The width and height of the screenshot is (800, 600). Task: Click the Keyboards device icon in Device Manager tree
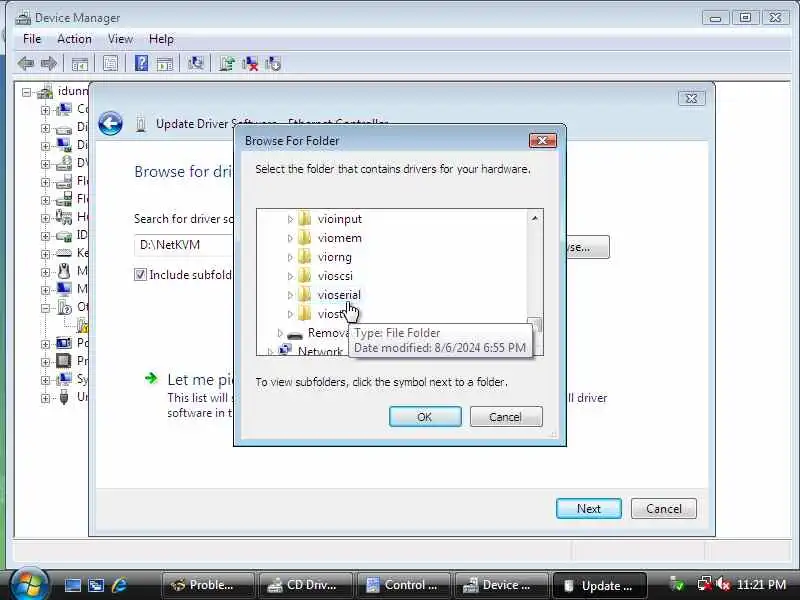64,253
